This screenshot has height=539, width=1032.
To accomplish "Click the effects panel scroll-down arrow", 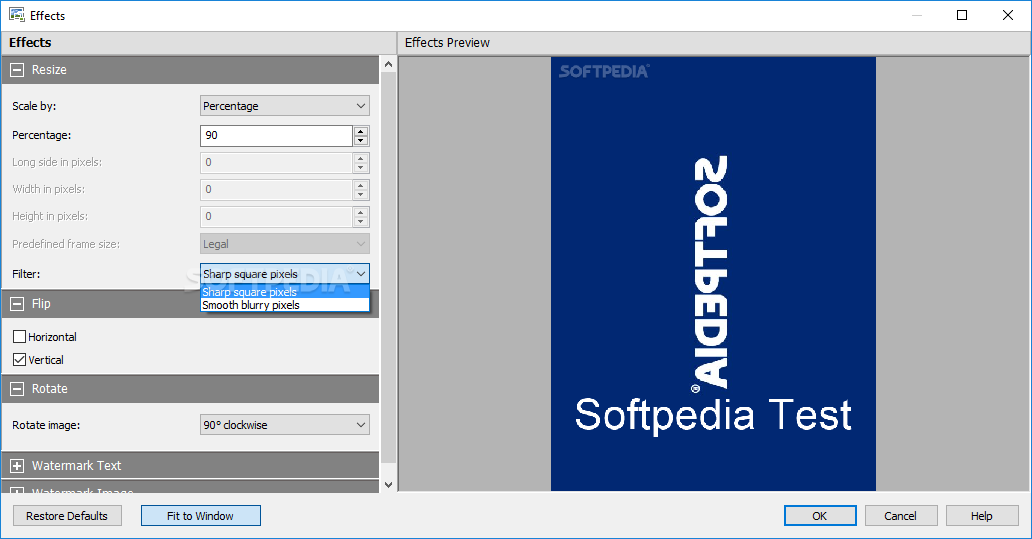I will pyautogui.click(x=388, y=485).
